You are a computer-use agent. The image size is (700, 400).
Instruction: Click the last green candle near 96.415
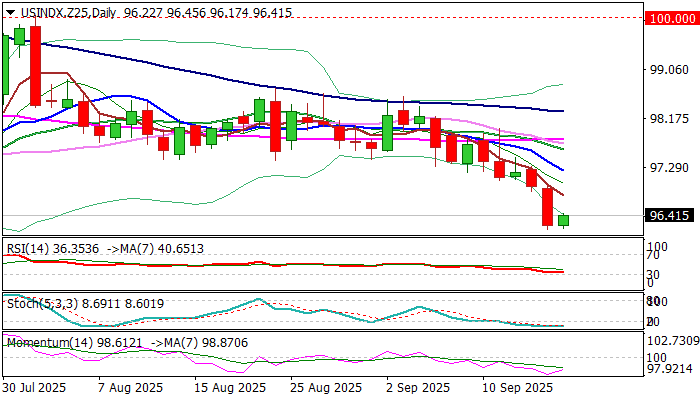pos(564,220)
